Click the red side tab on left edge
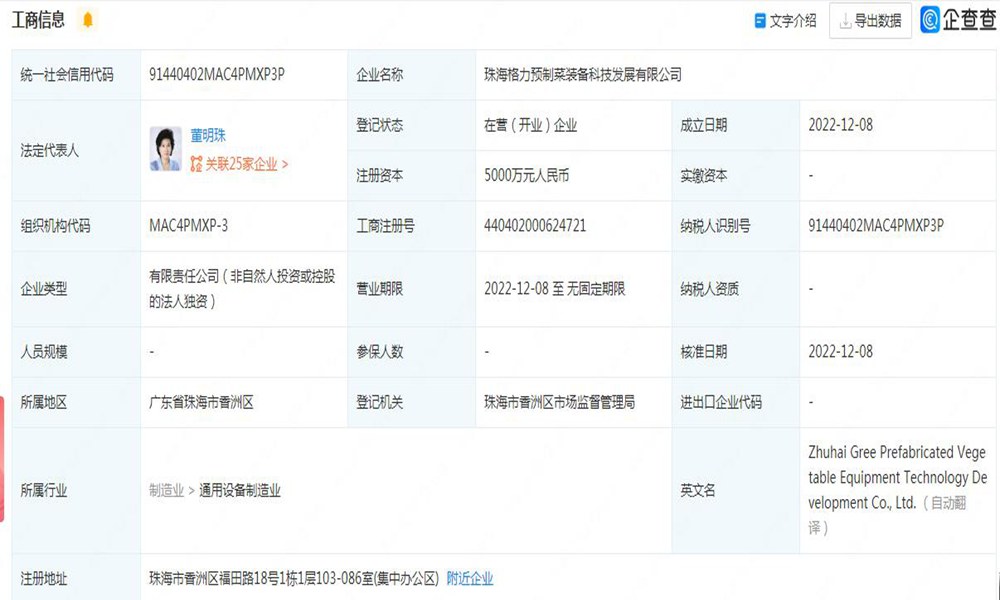Viewport: 1000px width, 600px height. click(2, 459)
